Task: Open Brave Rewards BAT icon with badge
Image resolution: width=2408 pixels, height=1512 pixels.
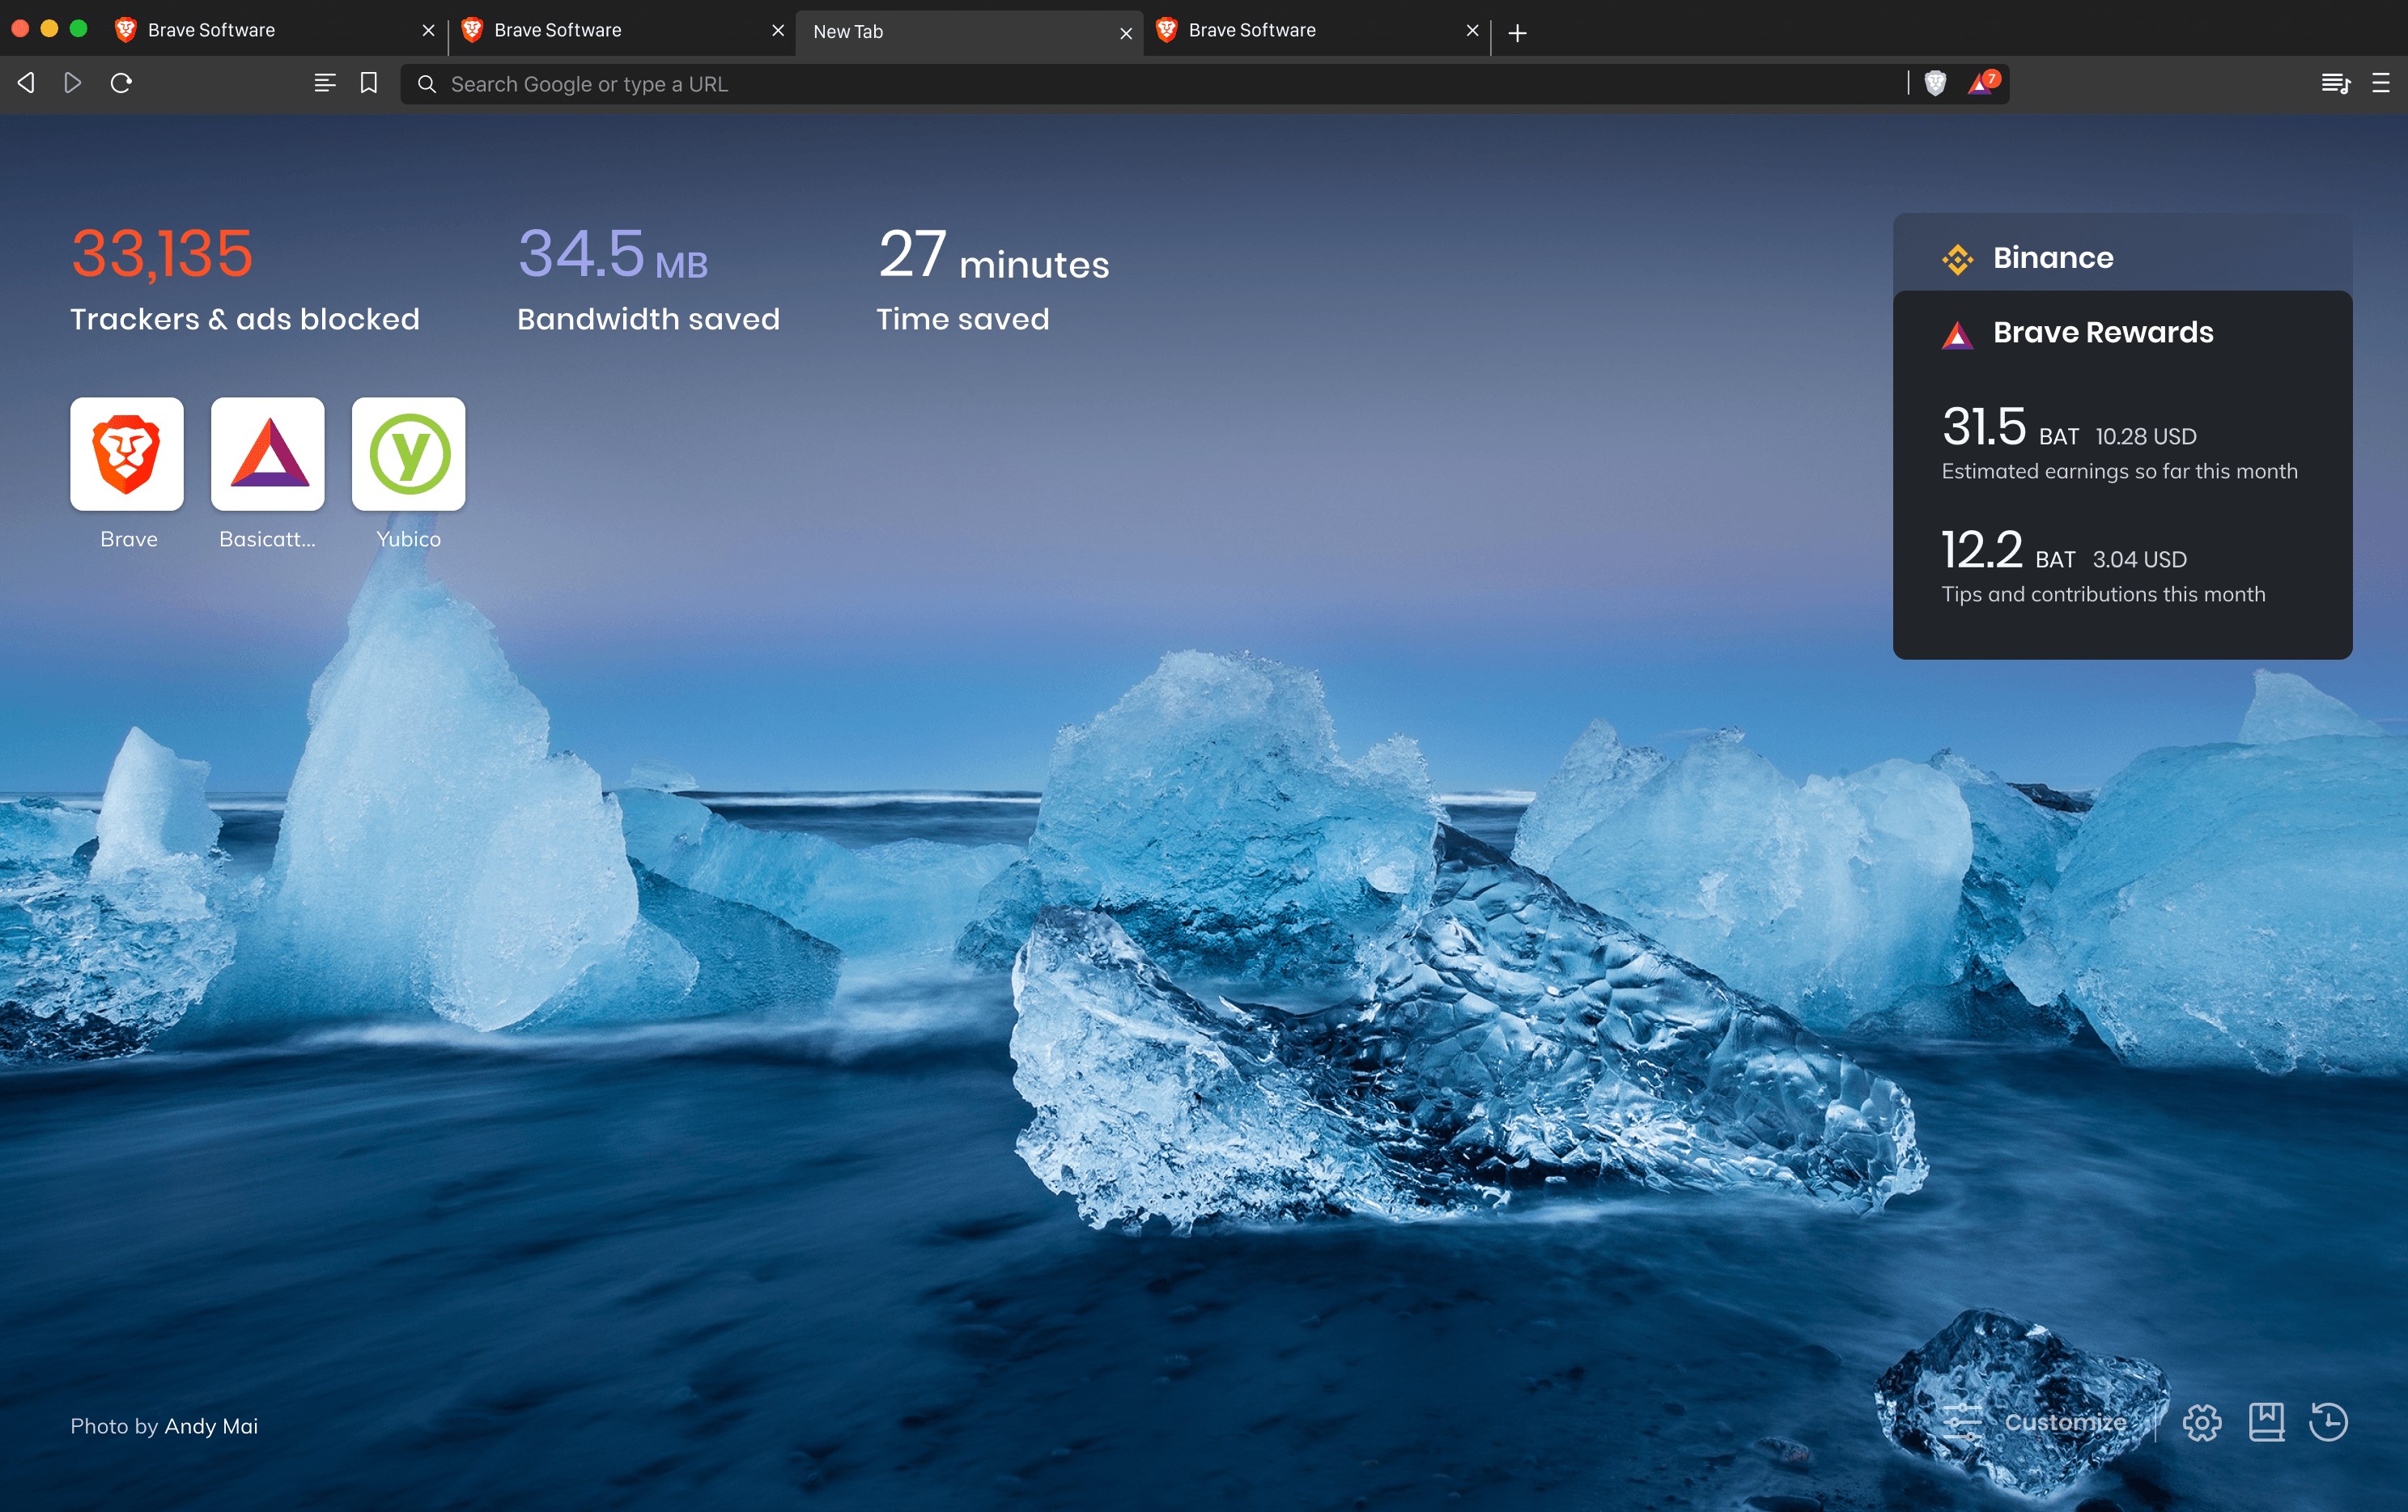Action: pyautogui.click(x=1983, y=83)
